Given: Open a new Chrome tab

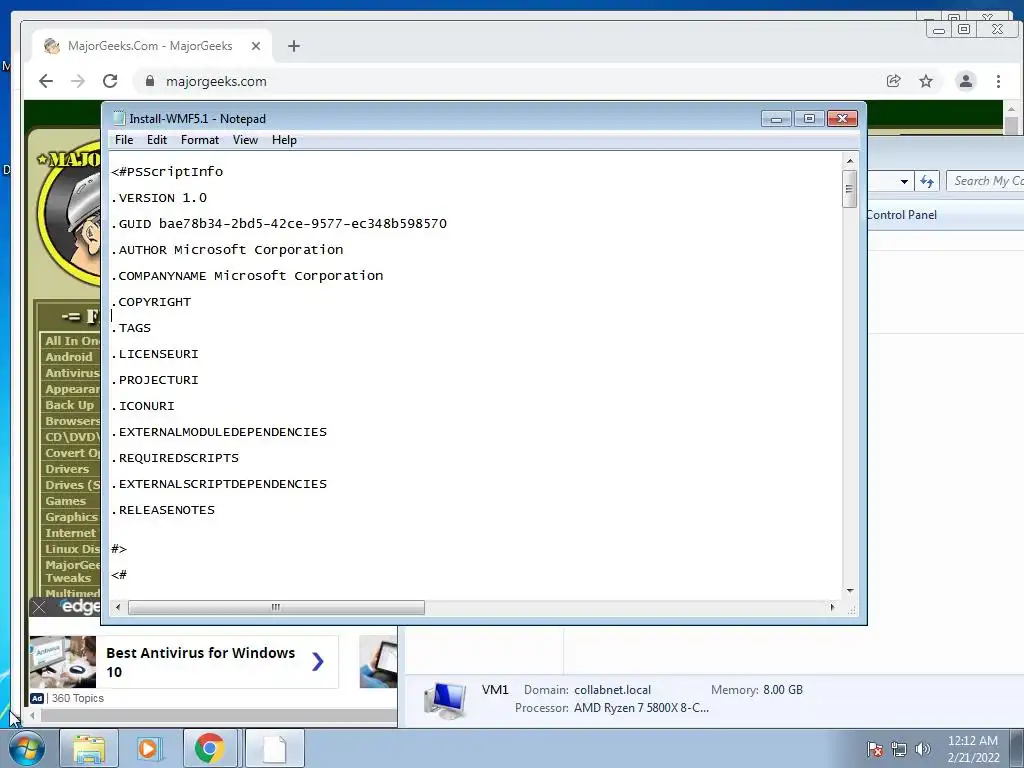Looking at the screenshot, I should click(x=294, y=46).
